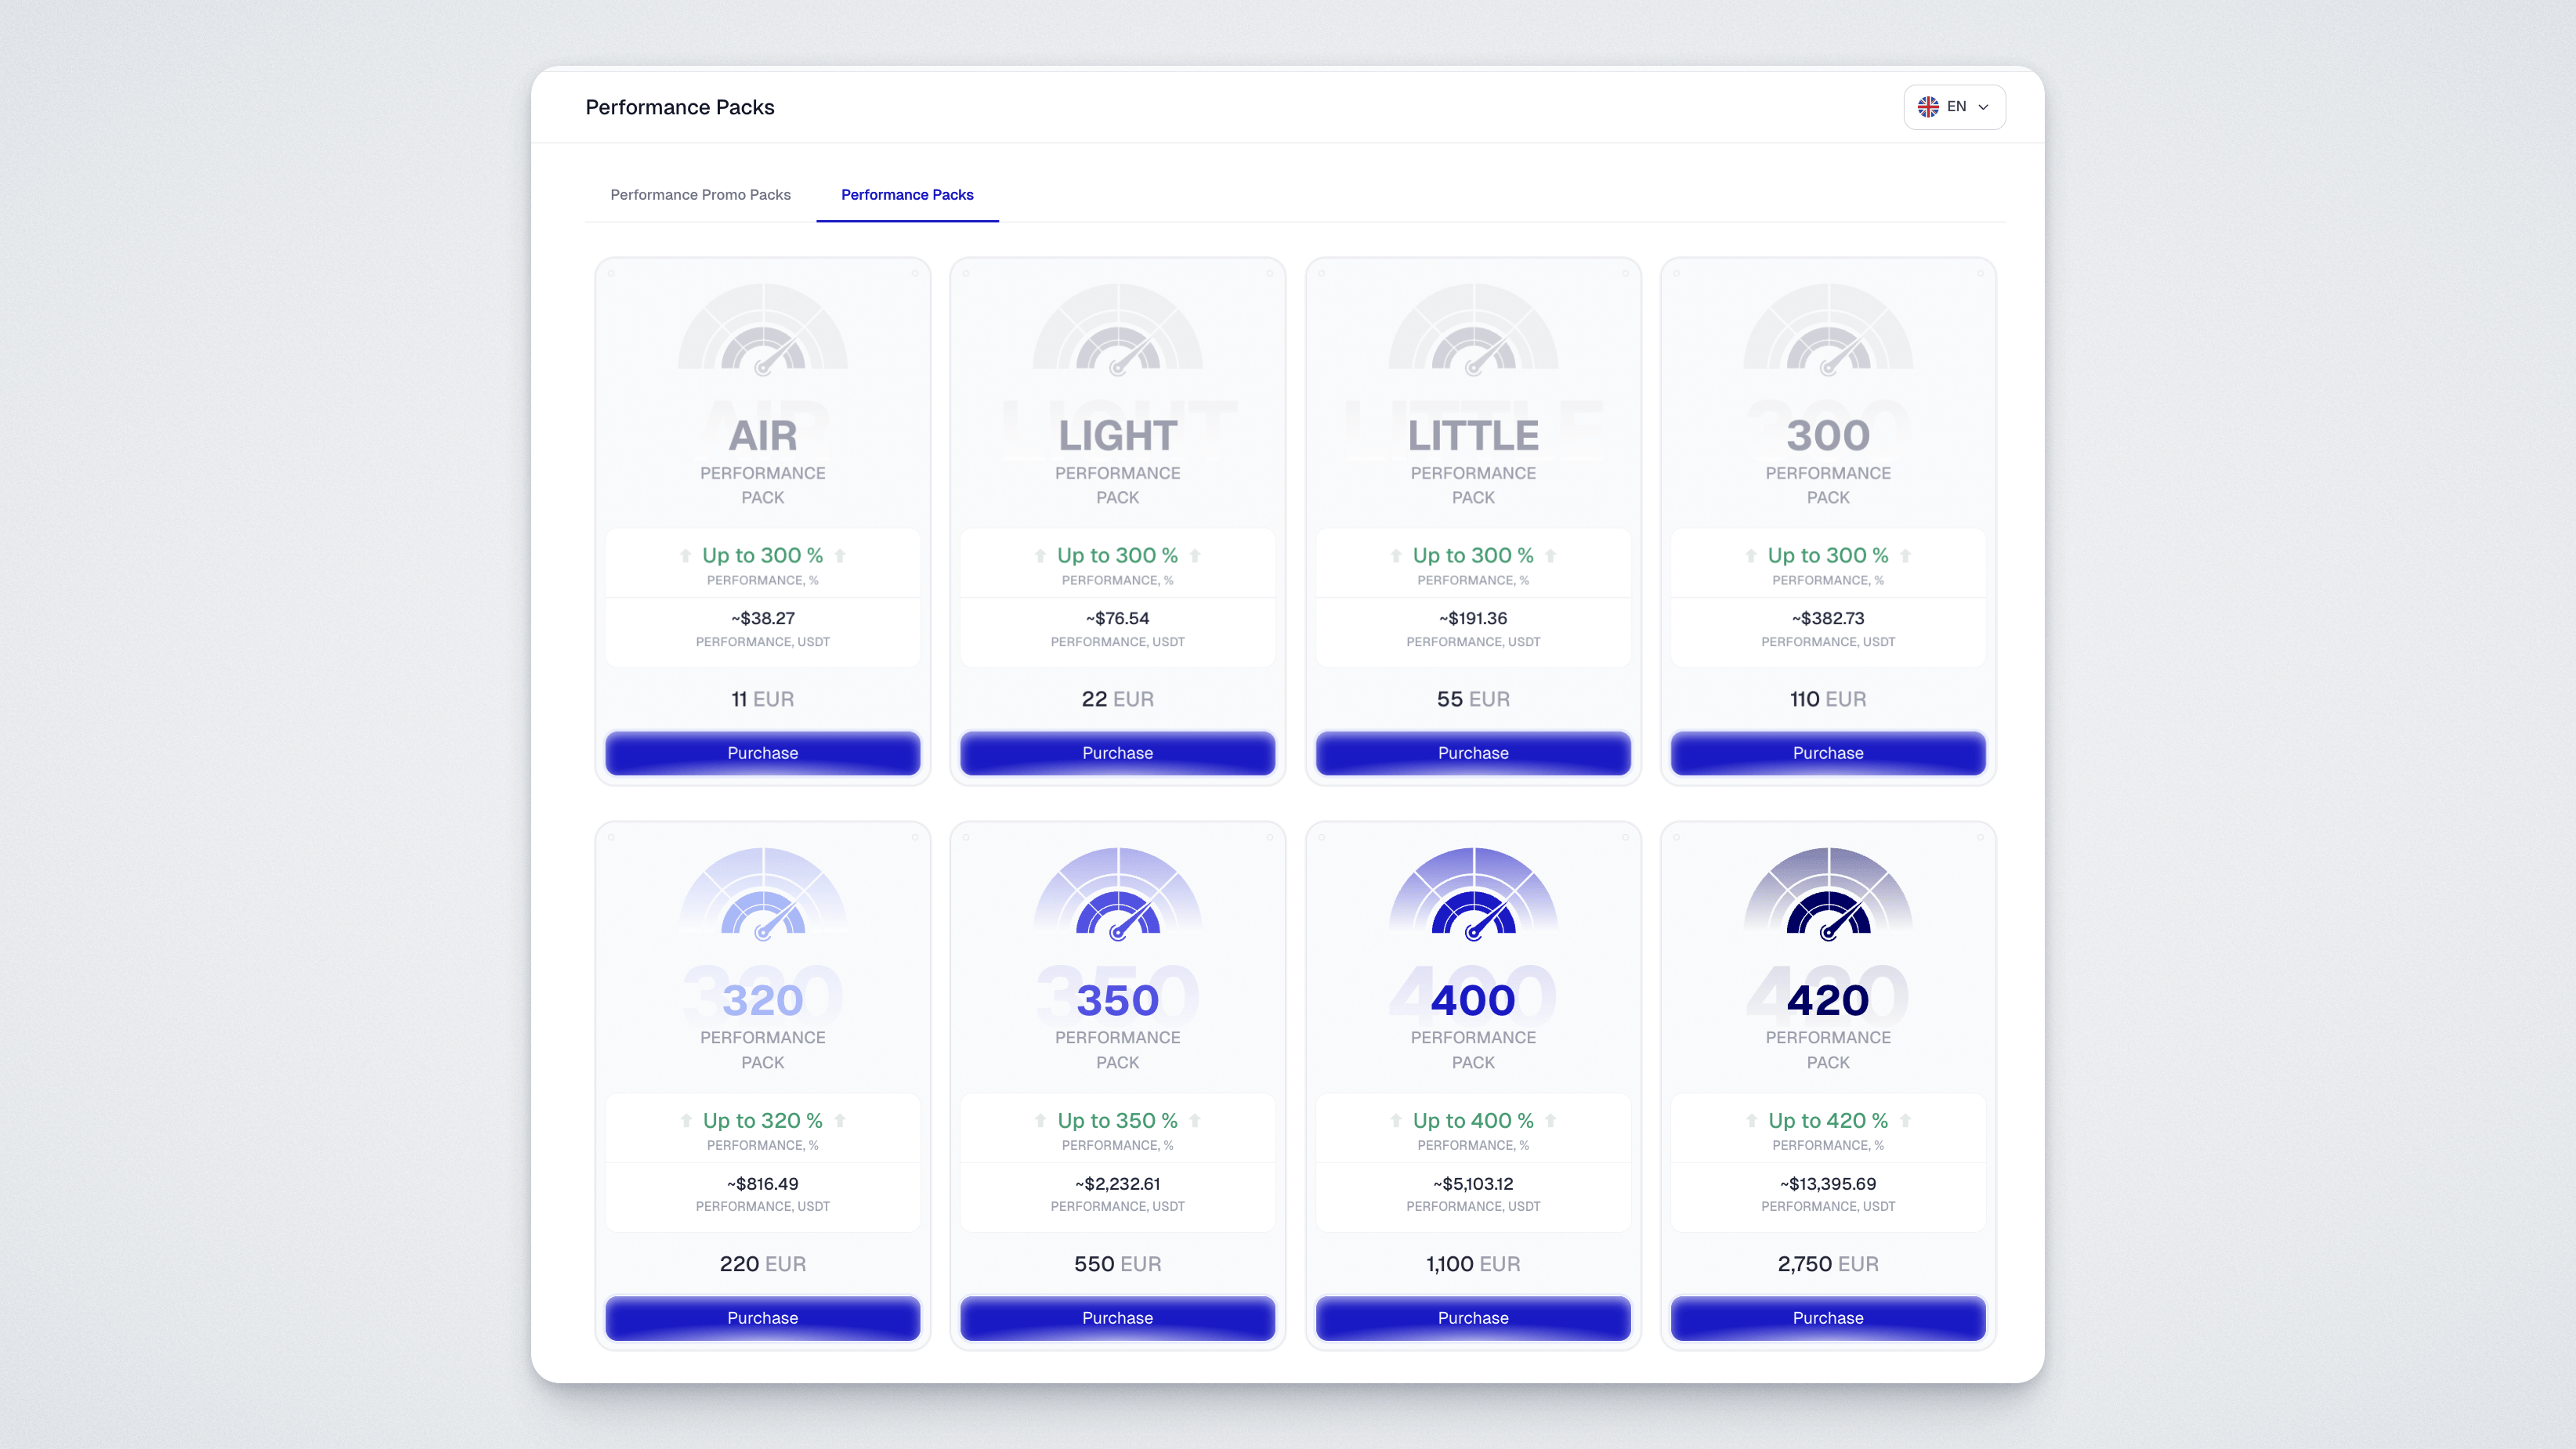The image size is (2576, 1449).
Task: Buy the 350 Performance Pack
Action: pos(1117,1318)
